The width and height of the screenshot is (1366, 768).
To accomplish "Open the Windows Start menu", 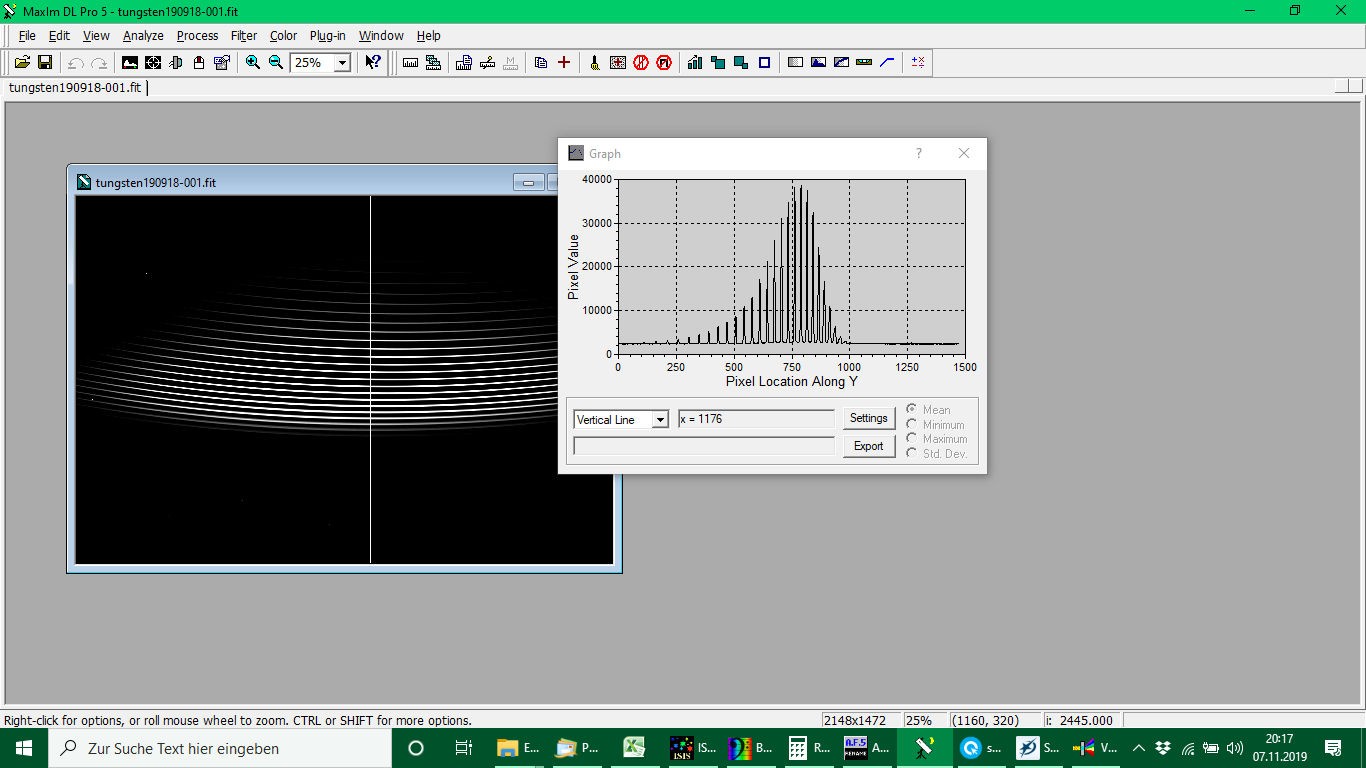I will [24, 748].
